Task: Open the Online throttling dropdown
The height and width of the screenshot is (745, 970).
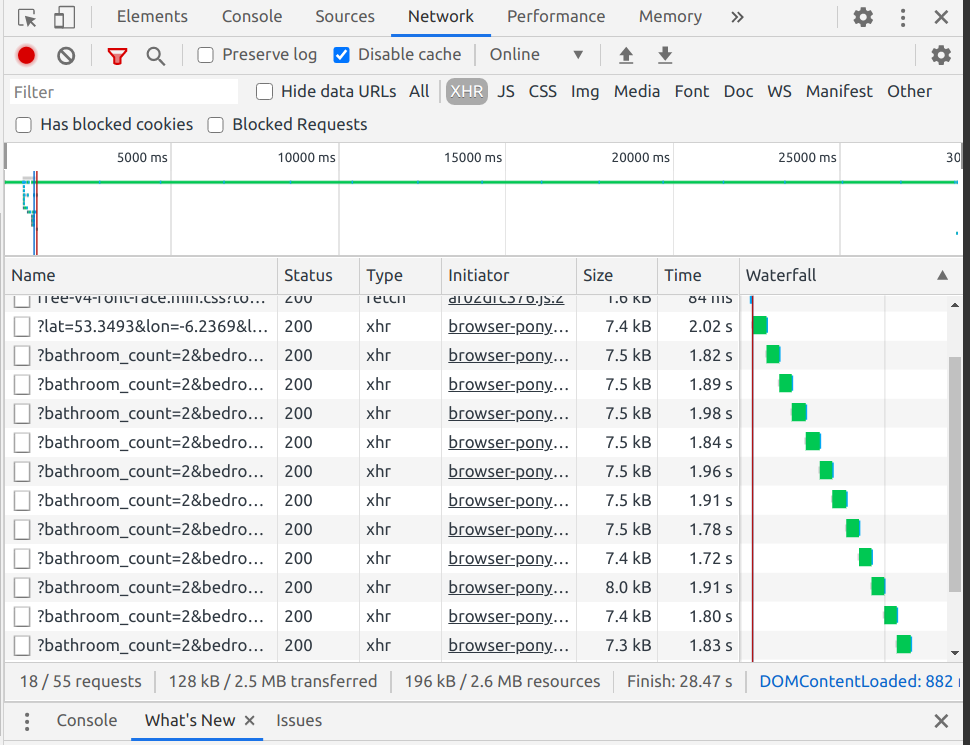Action: tap(536, 55)
